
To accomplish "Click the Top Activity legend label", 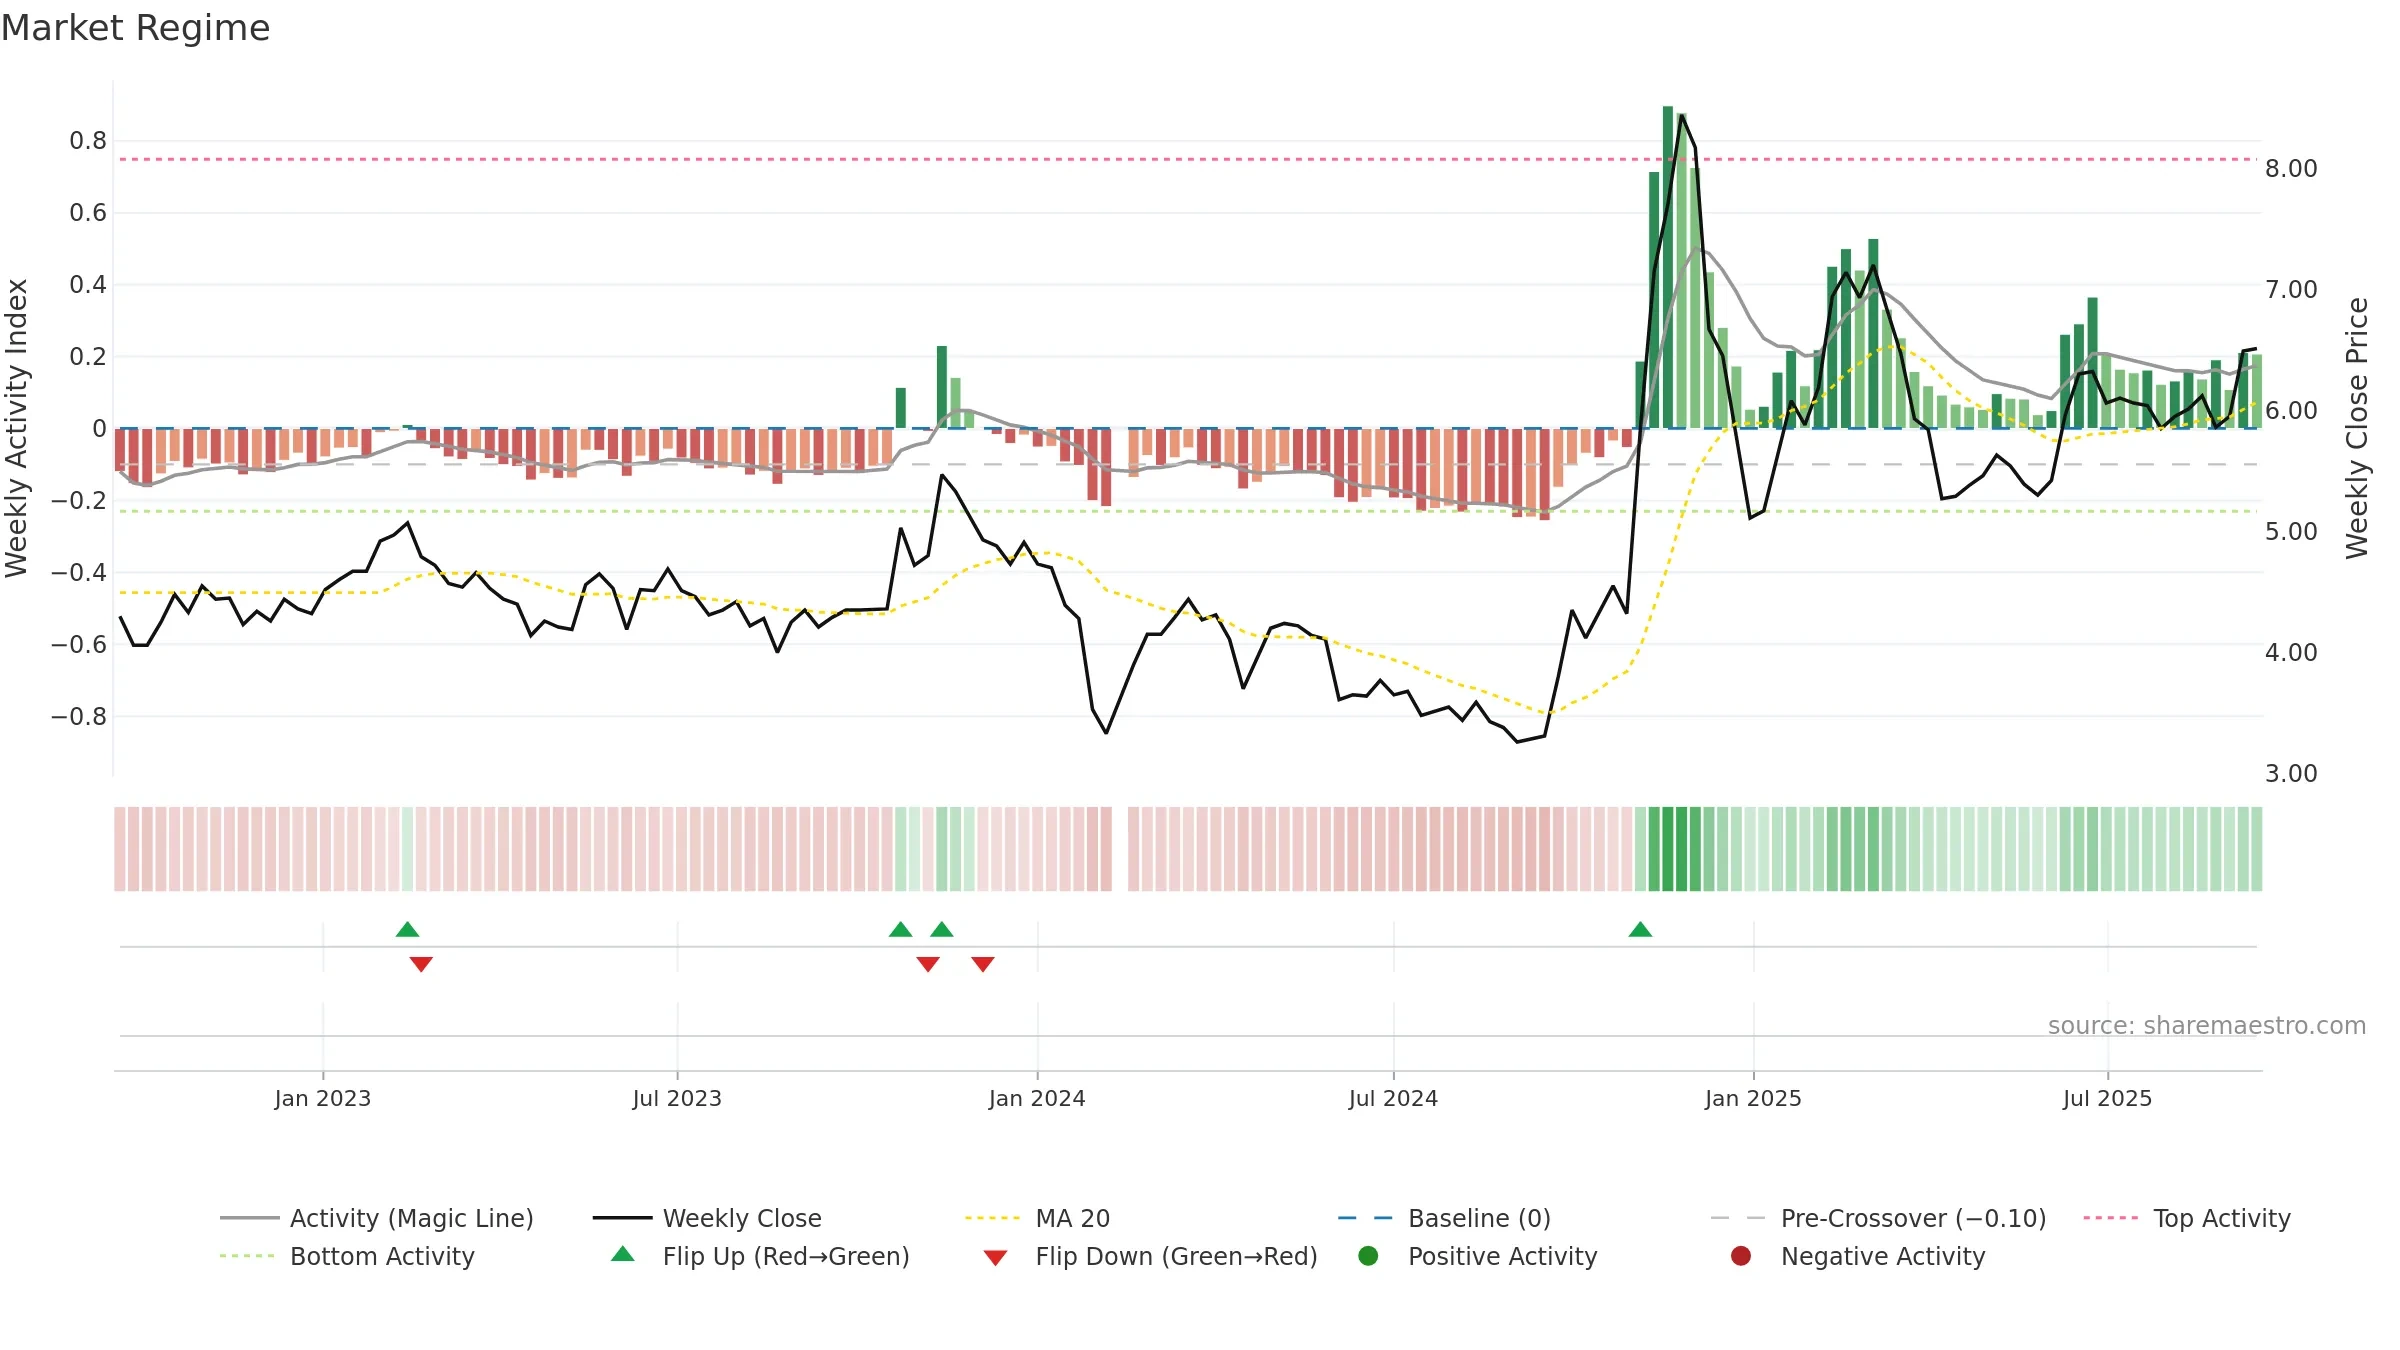I will click(2222, 1218).
